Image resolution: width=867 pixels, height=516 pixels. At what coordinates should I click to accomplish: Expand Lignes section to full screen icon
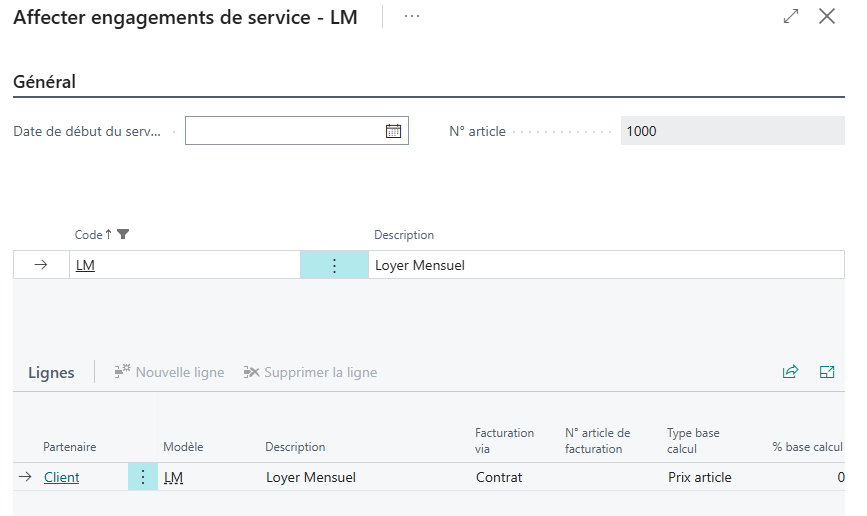[x=827, y=372]
